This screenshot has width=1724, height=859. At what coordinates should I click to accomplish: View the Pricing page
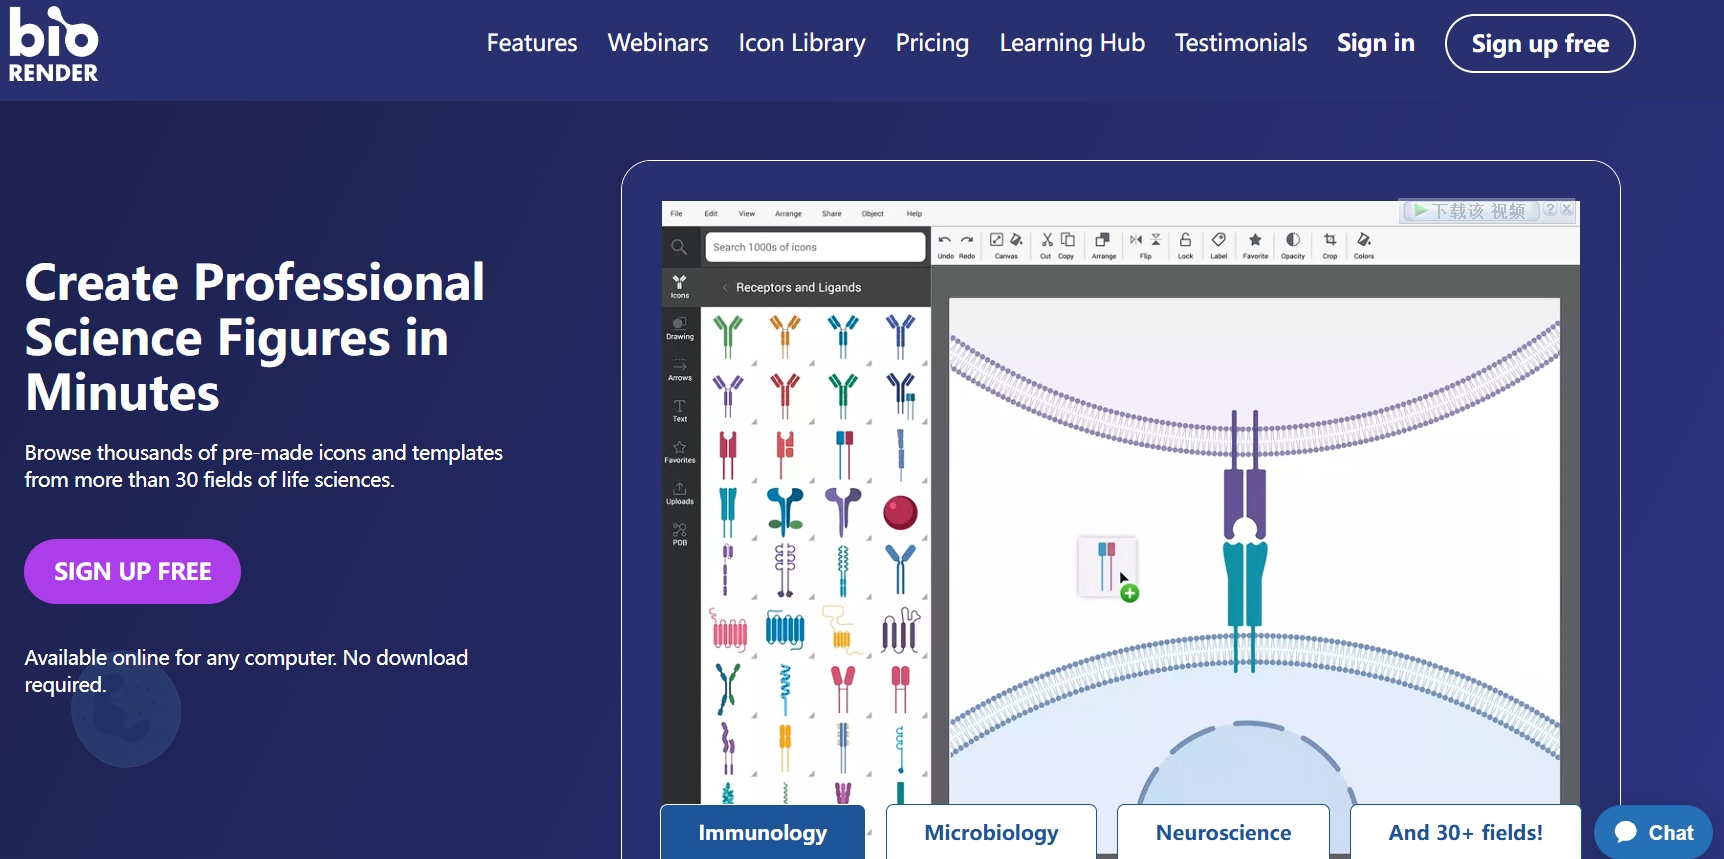pyautogui.click(x=932, y=43)
